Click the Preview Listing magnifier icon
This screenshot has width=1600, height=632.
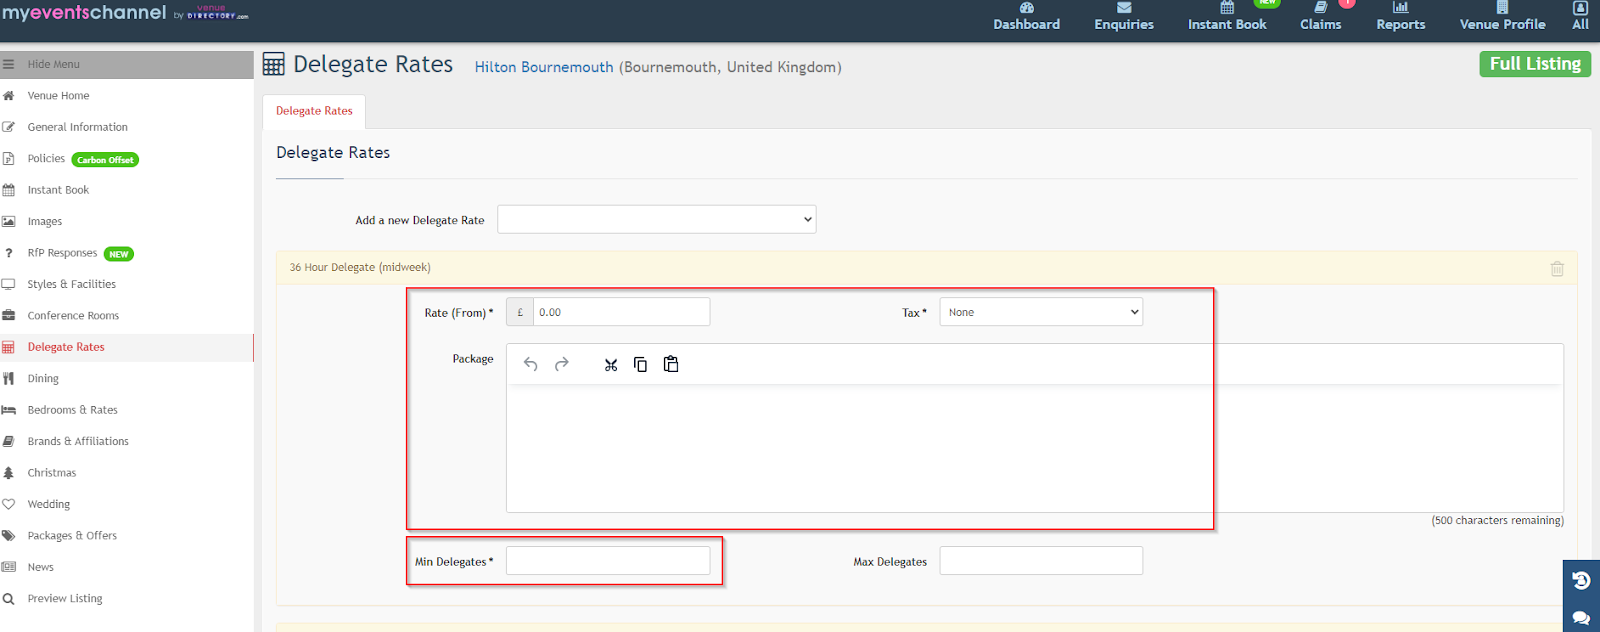[x=8, y=599]
